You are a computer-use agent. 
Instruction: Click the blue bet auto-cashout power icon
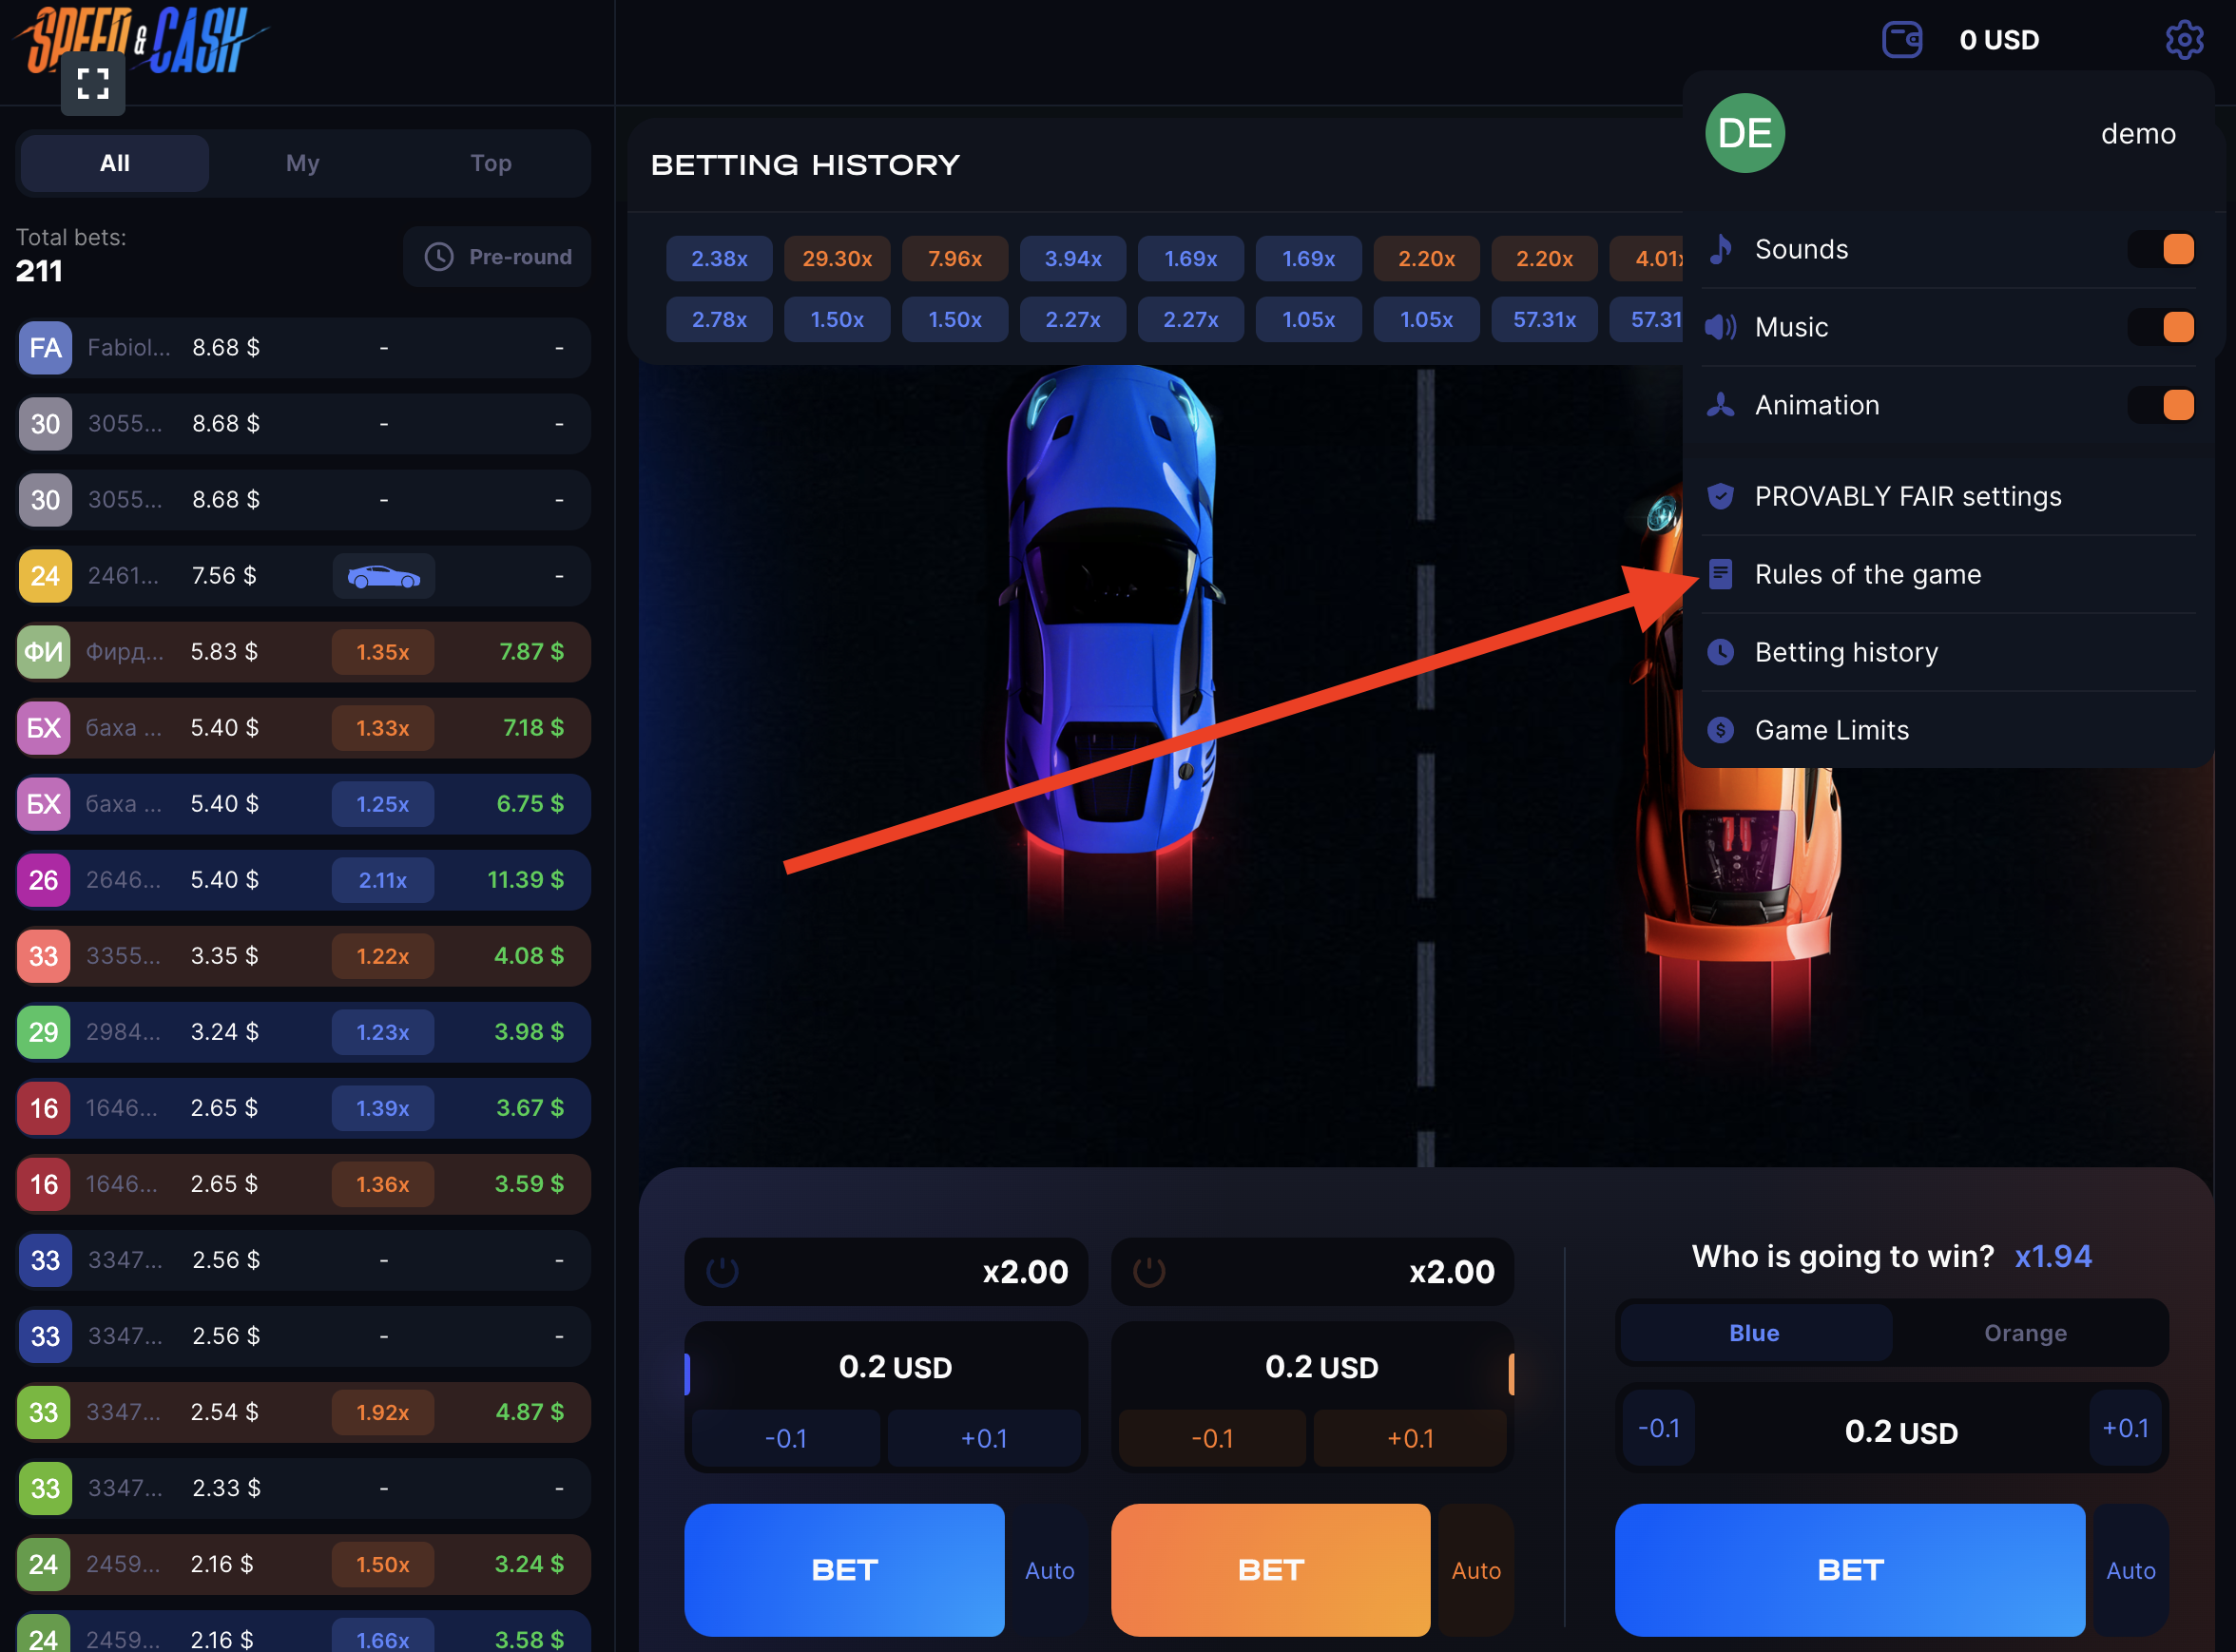tap(722, 1272)
